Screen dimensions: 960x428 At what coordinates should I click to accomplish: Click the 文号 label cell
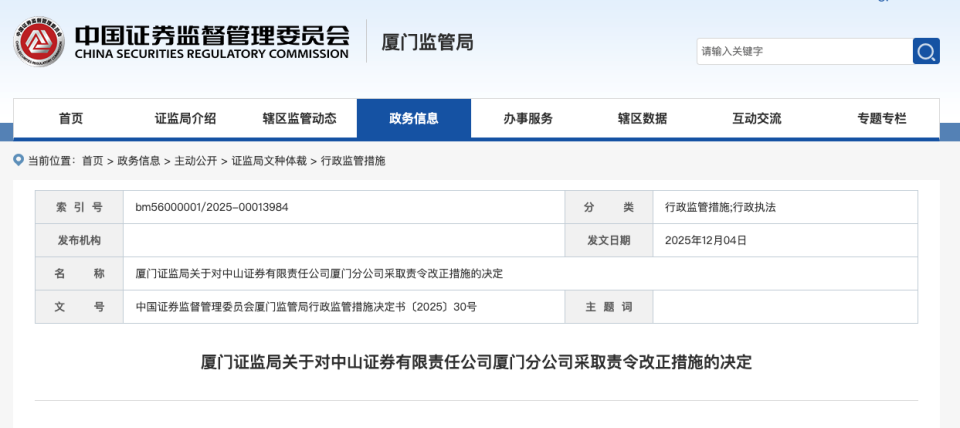[80, 307]
